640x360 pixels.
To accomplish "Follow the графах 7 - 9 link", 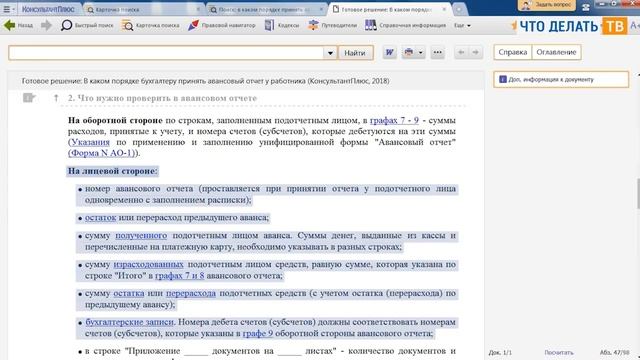I will [394, 120].
